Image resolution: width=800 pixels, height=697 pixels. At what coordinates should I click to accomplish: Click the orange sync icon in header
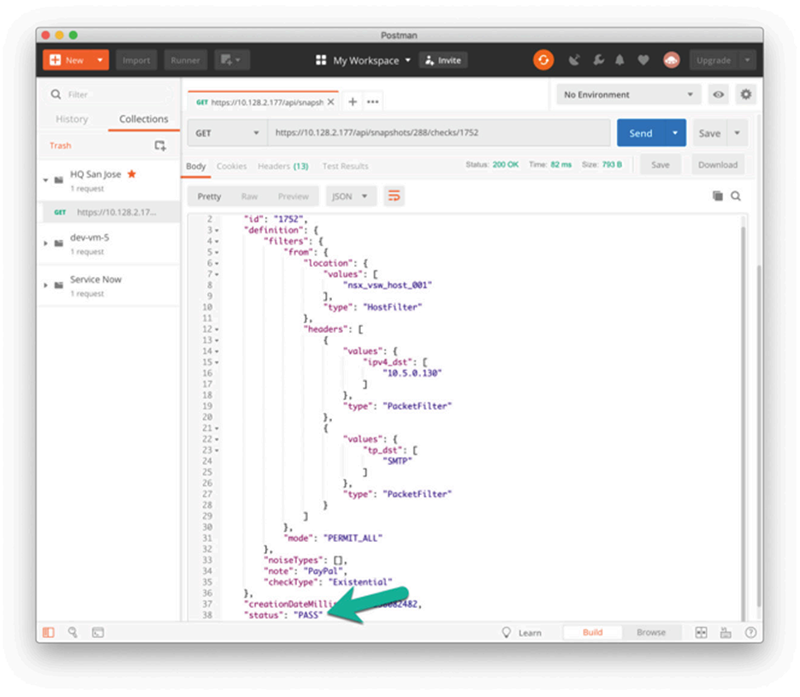click(543, 60)
